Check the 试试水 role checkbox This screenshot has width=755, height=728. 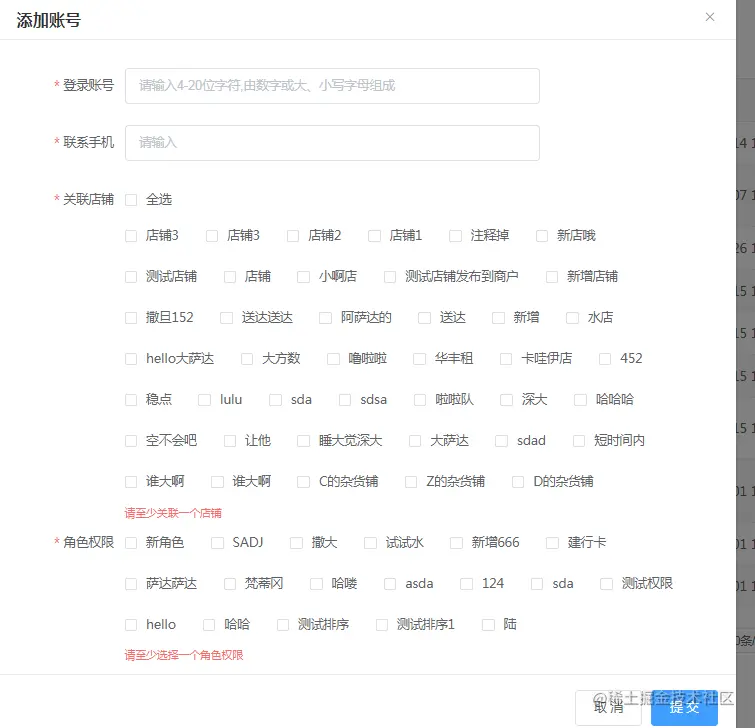370,543
